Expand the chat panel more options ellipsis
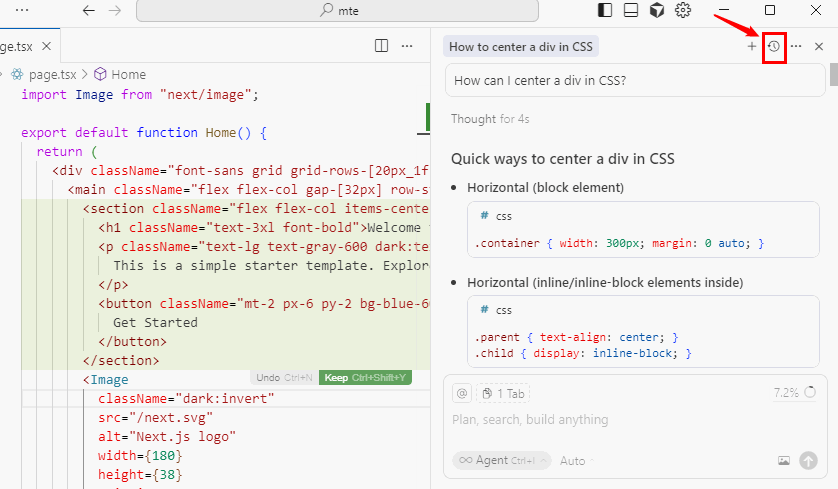 (796, 47)
